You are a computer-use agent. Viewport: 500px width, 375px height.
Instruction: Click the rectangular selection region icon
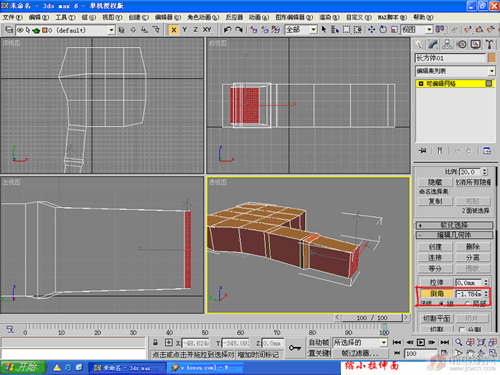(346, 30)
